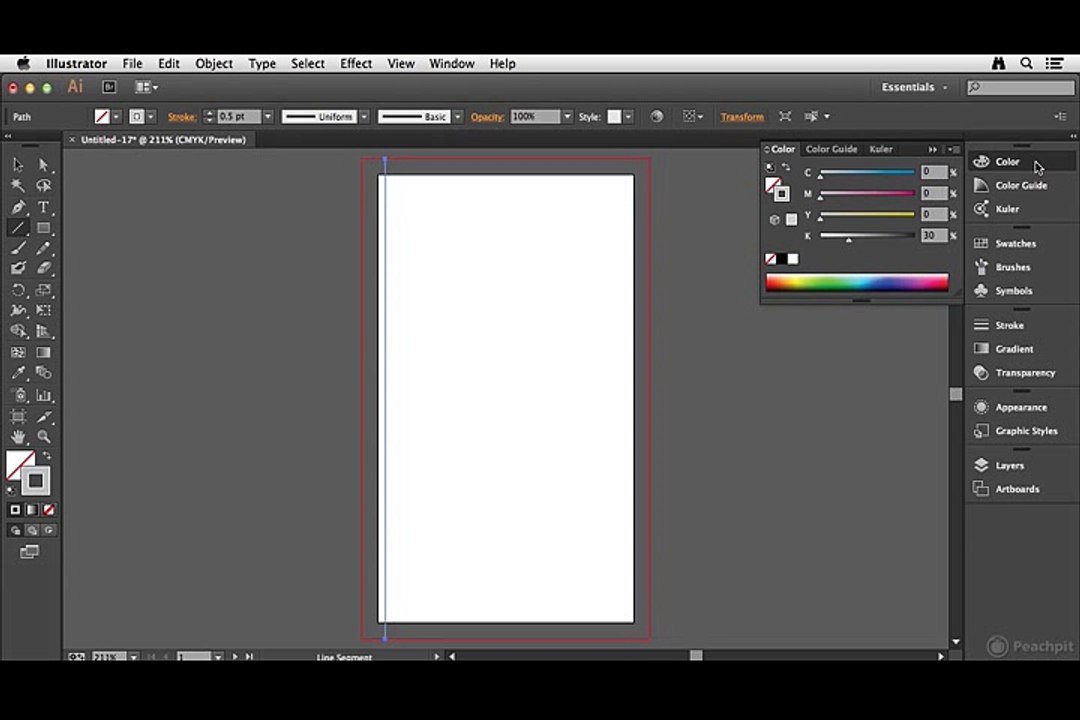Select the Eraser tool
Viewport: 1080px width, 720px height.
click(43, 269)
